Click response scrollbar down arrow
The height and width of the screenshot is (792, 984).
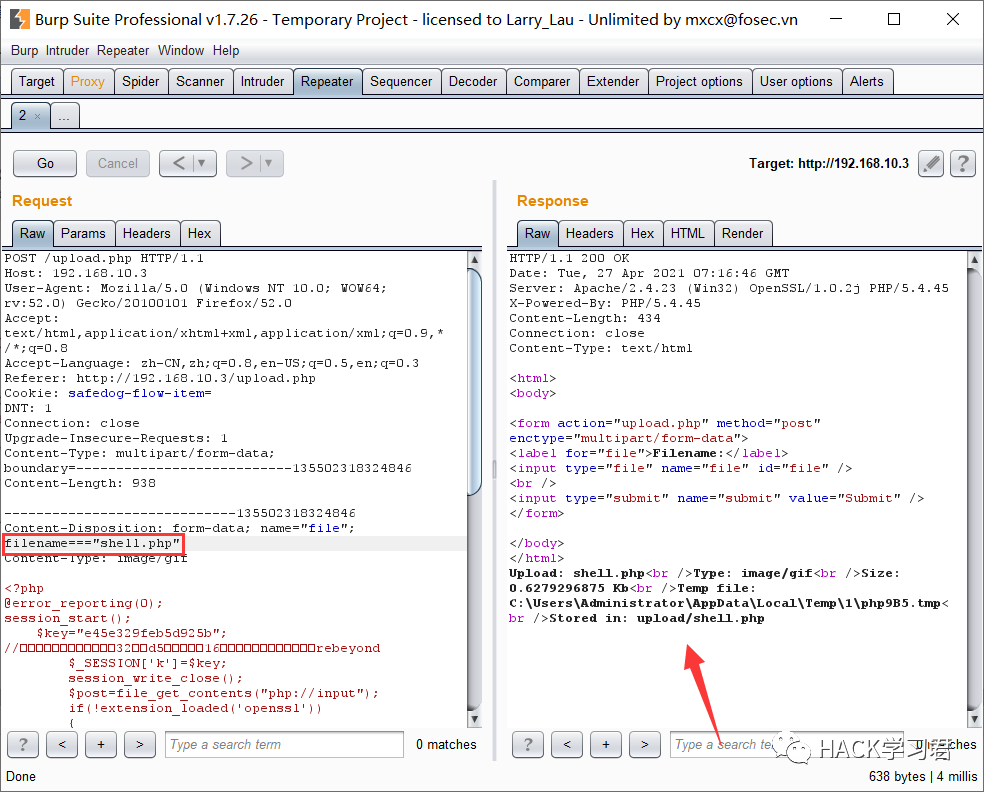[x=974, y=719]
